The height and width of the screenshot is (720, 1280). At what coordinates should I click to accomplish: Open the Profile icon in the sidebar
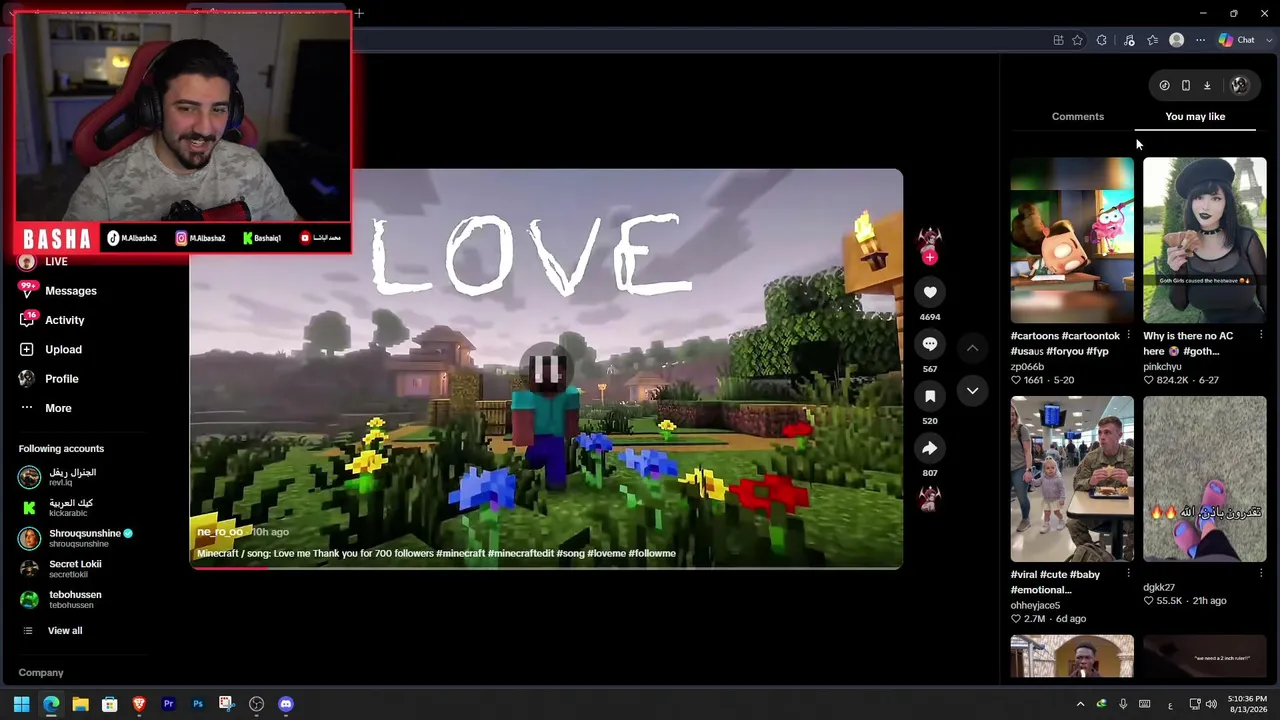click(x=26, y=378)
